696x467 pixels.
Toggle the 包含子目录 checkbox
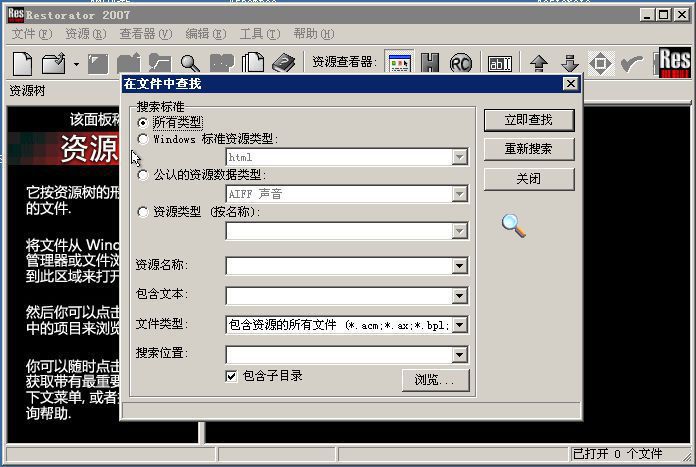[x=231, y=376]
